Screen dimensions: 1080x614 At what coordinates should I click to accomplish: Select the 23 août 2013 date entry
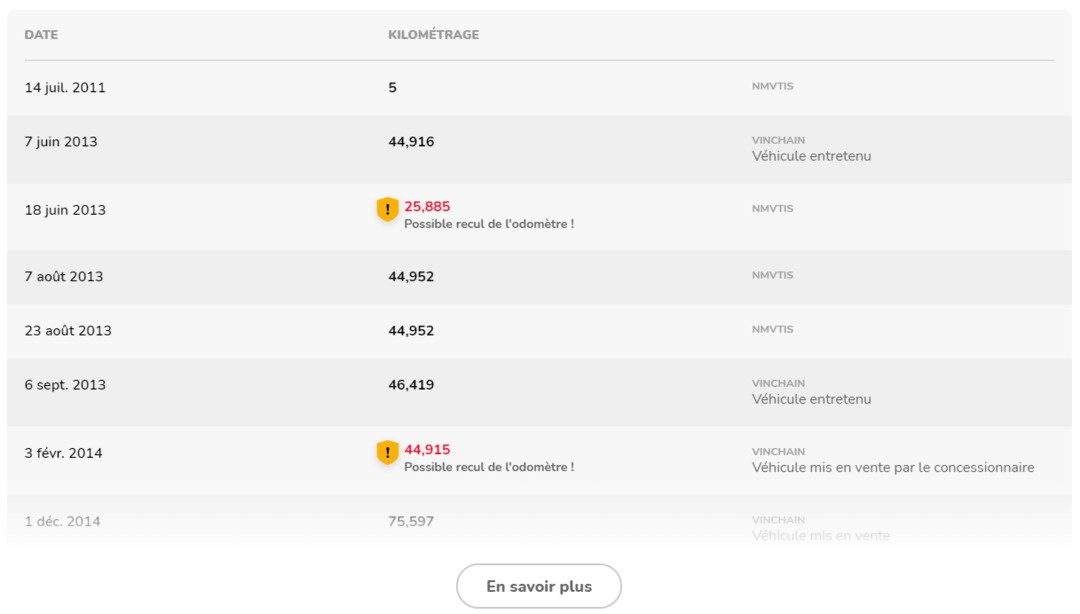click(x=68, y=331)
